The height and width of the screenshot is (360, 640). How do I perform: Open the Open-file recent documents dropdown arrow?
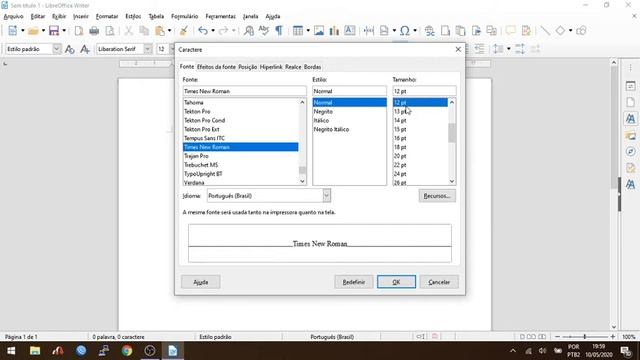(43, 31)
